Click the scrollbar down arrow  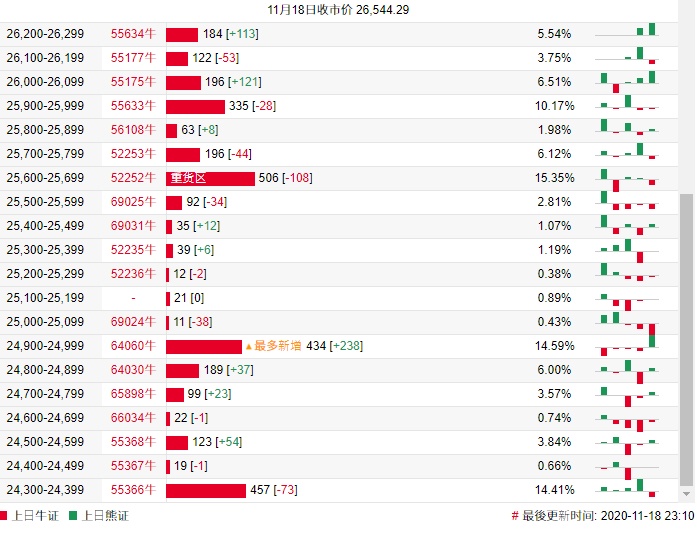tap(686, 494)
